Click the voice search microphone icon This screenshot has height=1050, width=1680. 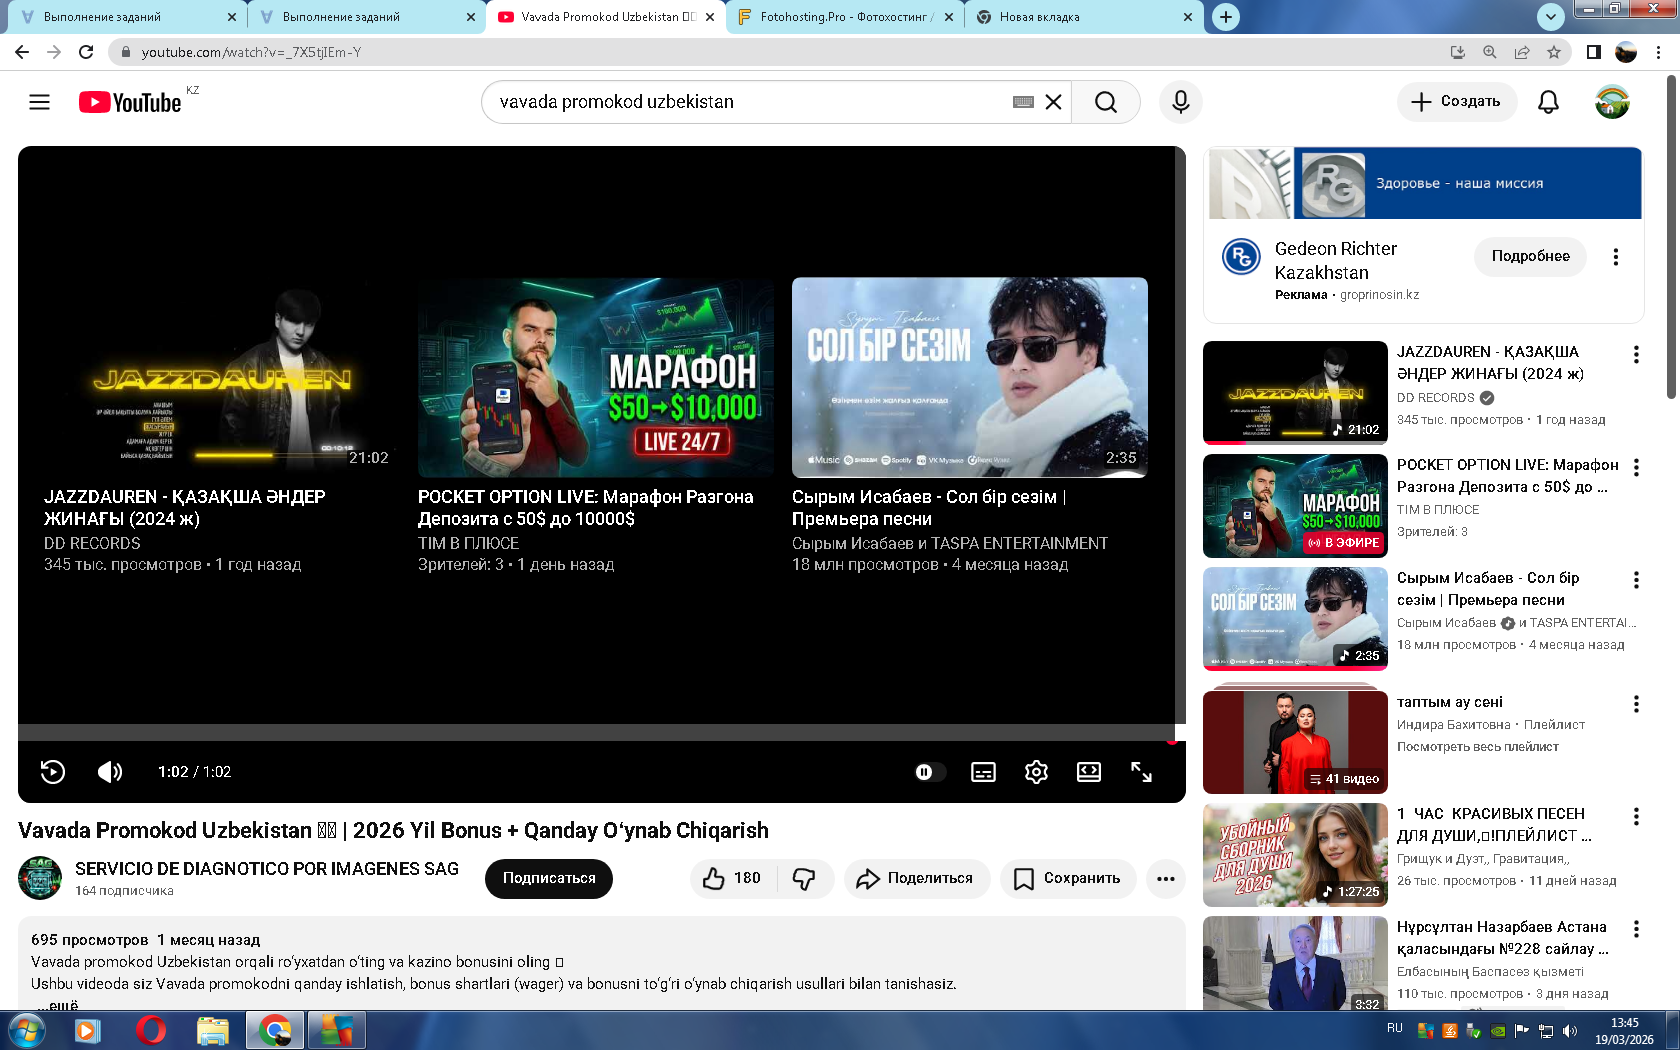[1180, 102]
